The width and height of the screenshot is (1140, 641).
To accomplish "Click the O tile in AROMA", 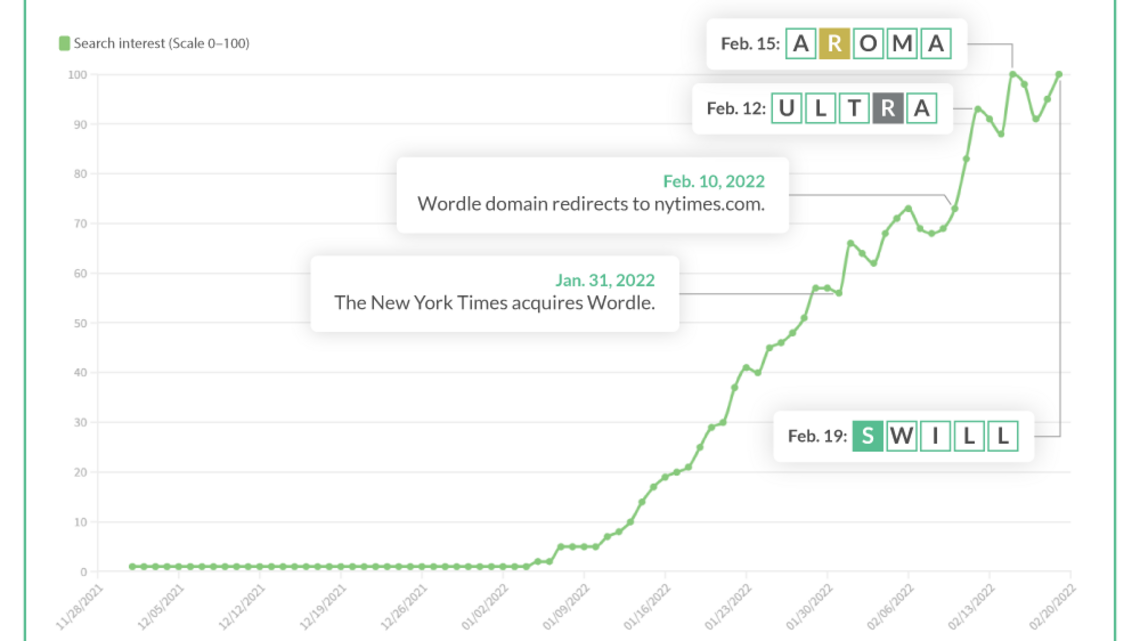I will [868, 44].
